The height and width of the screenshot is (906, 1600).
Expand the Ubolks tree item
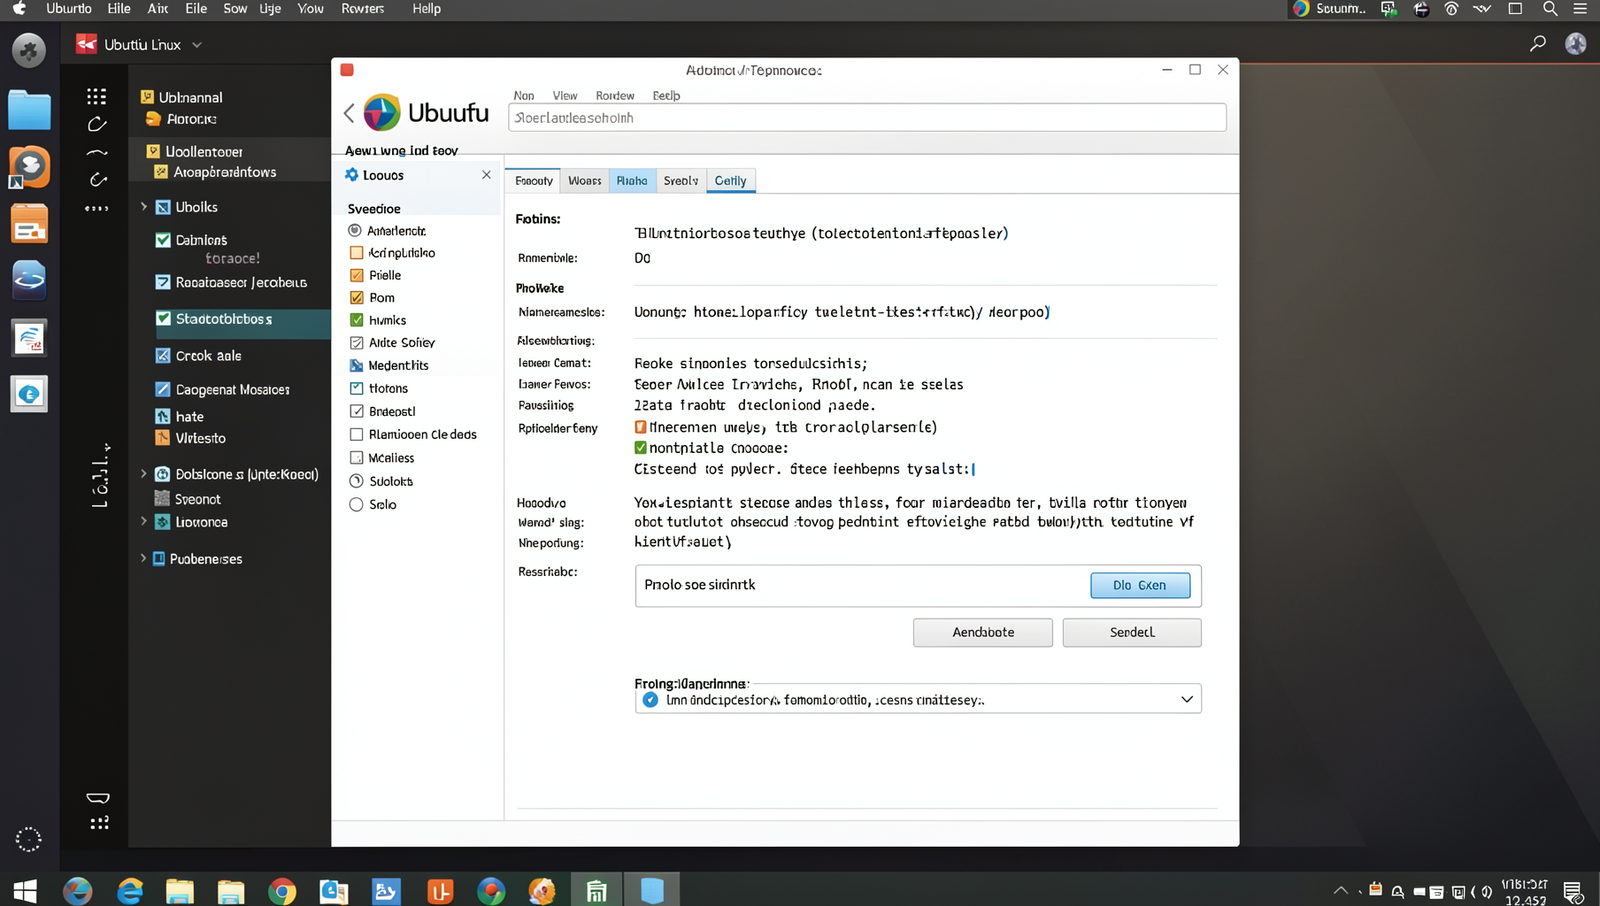[x=143, y=207]
